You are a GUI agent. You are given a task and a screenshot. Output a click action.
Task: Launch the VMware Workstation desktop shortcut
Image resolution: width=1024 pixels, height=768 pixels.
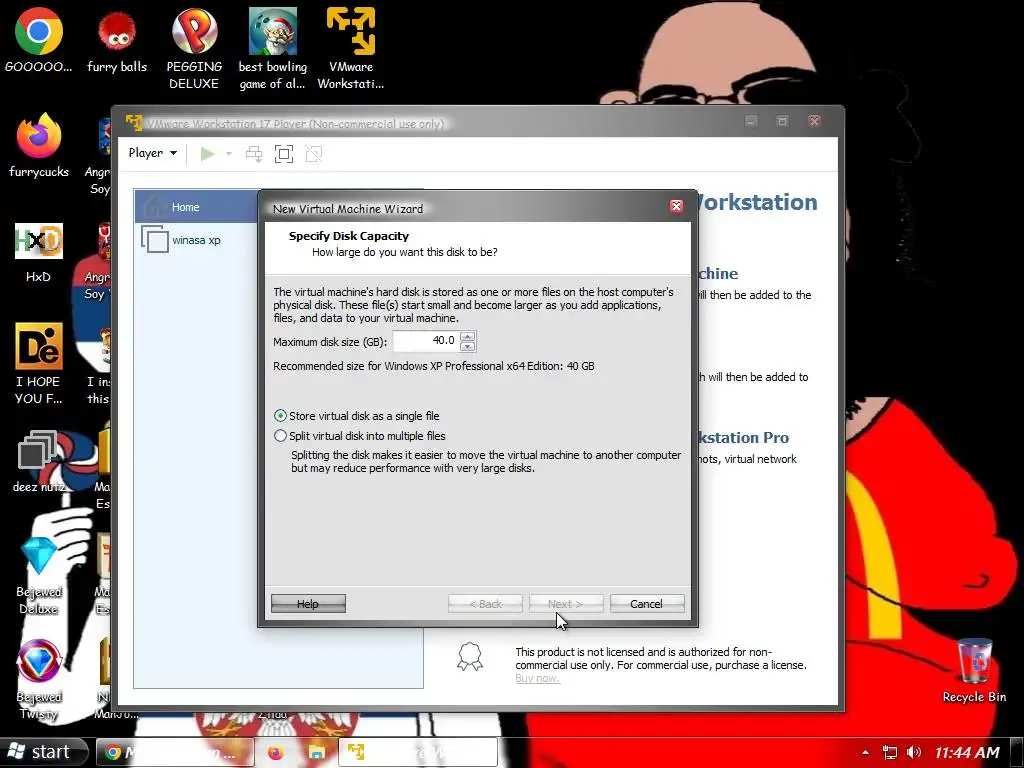tap(351, 49)
